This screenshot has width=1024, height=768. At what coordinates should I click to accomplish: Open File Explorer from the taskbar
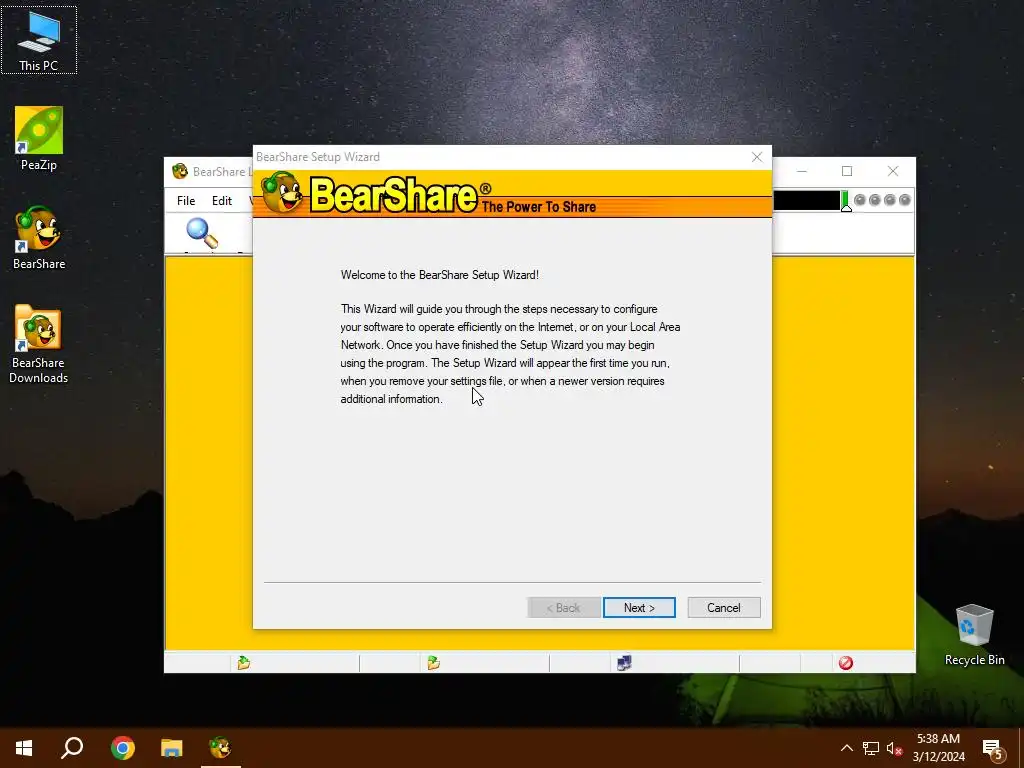pyautogui.click(x=172, y=748)
